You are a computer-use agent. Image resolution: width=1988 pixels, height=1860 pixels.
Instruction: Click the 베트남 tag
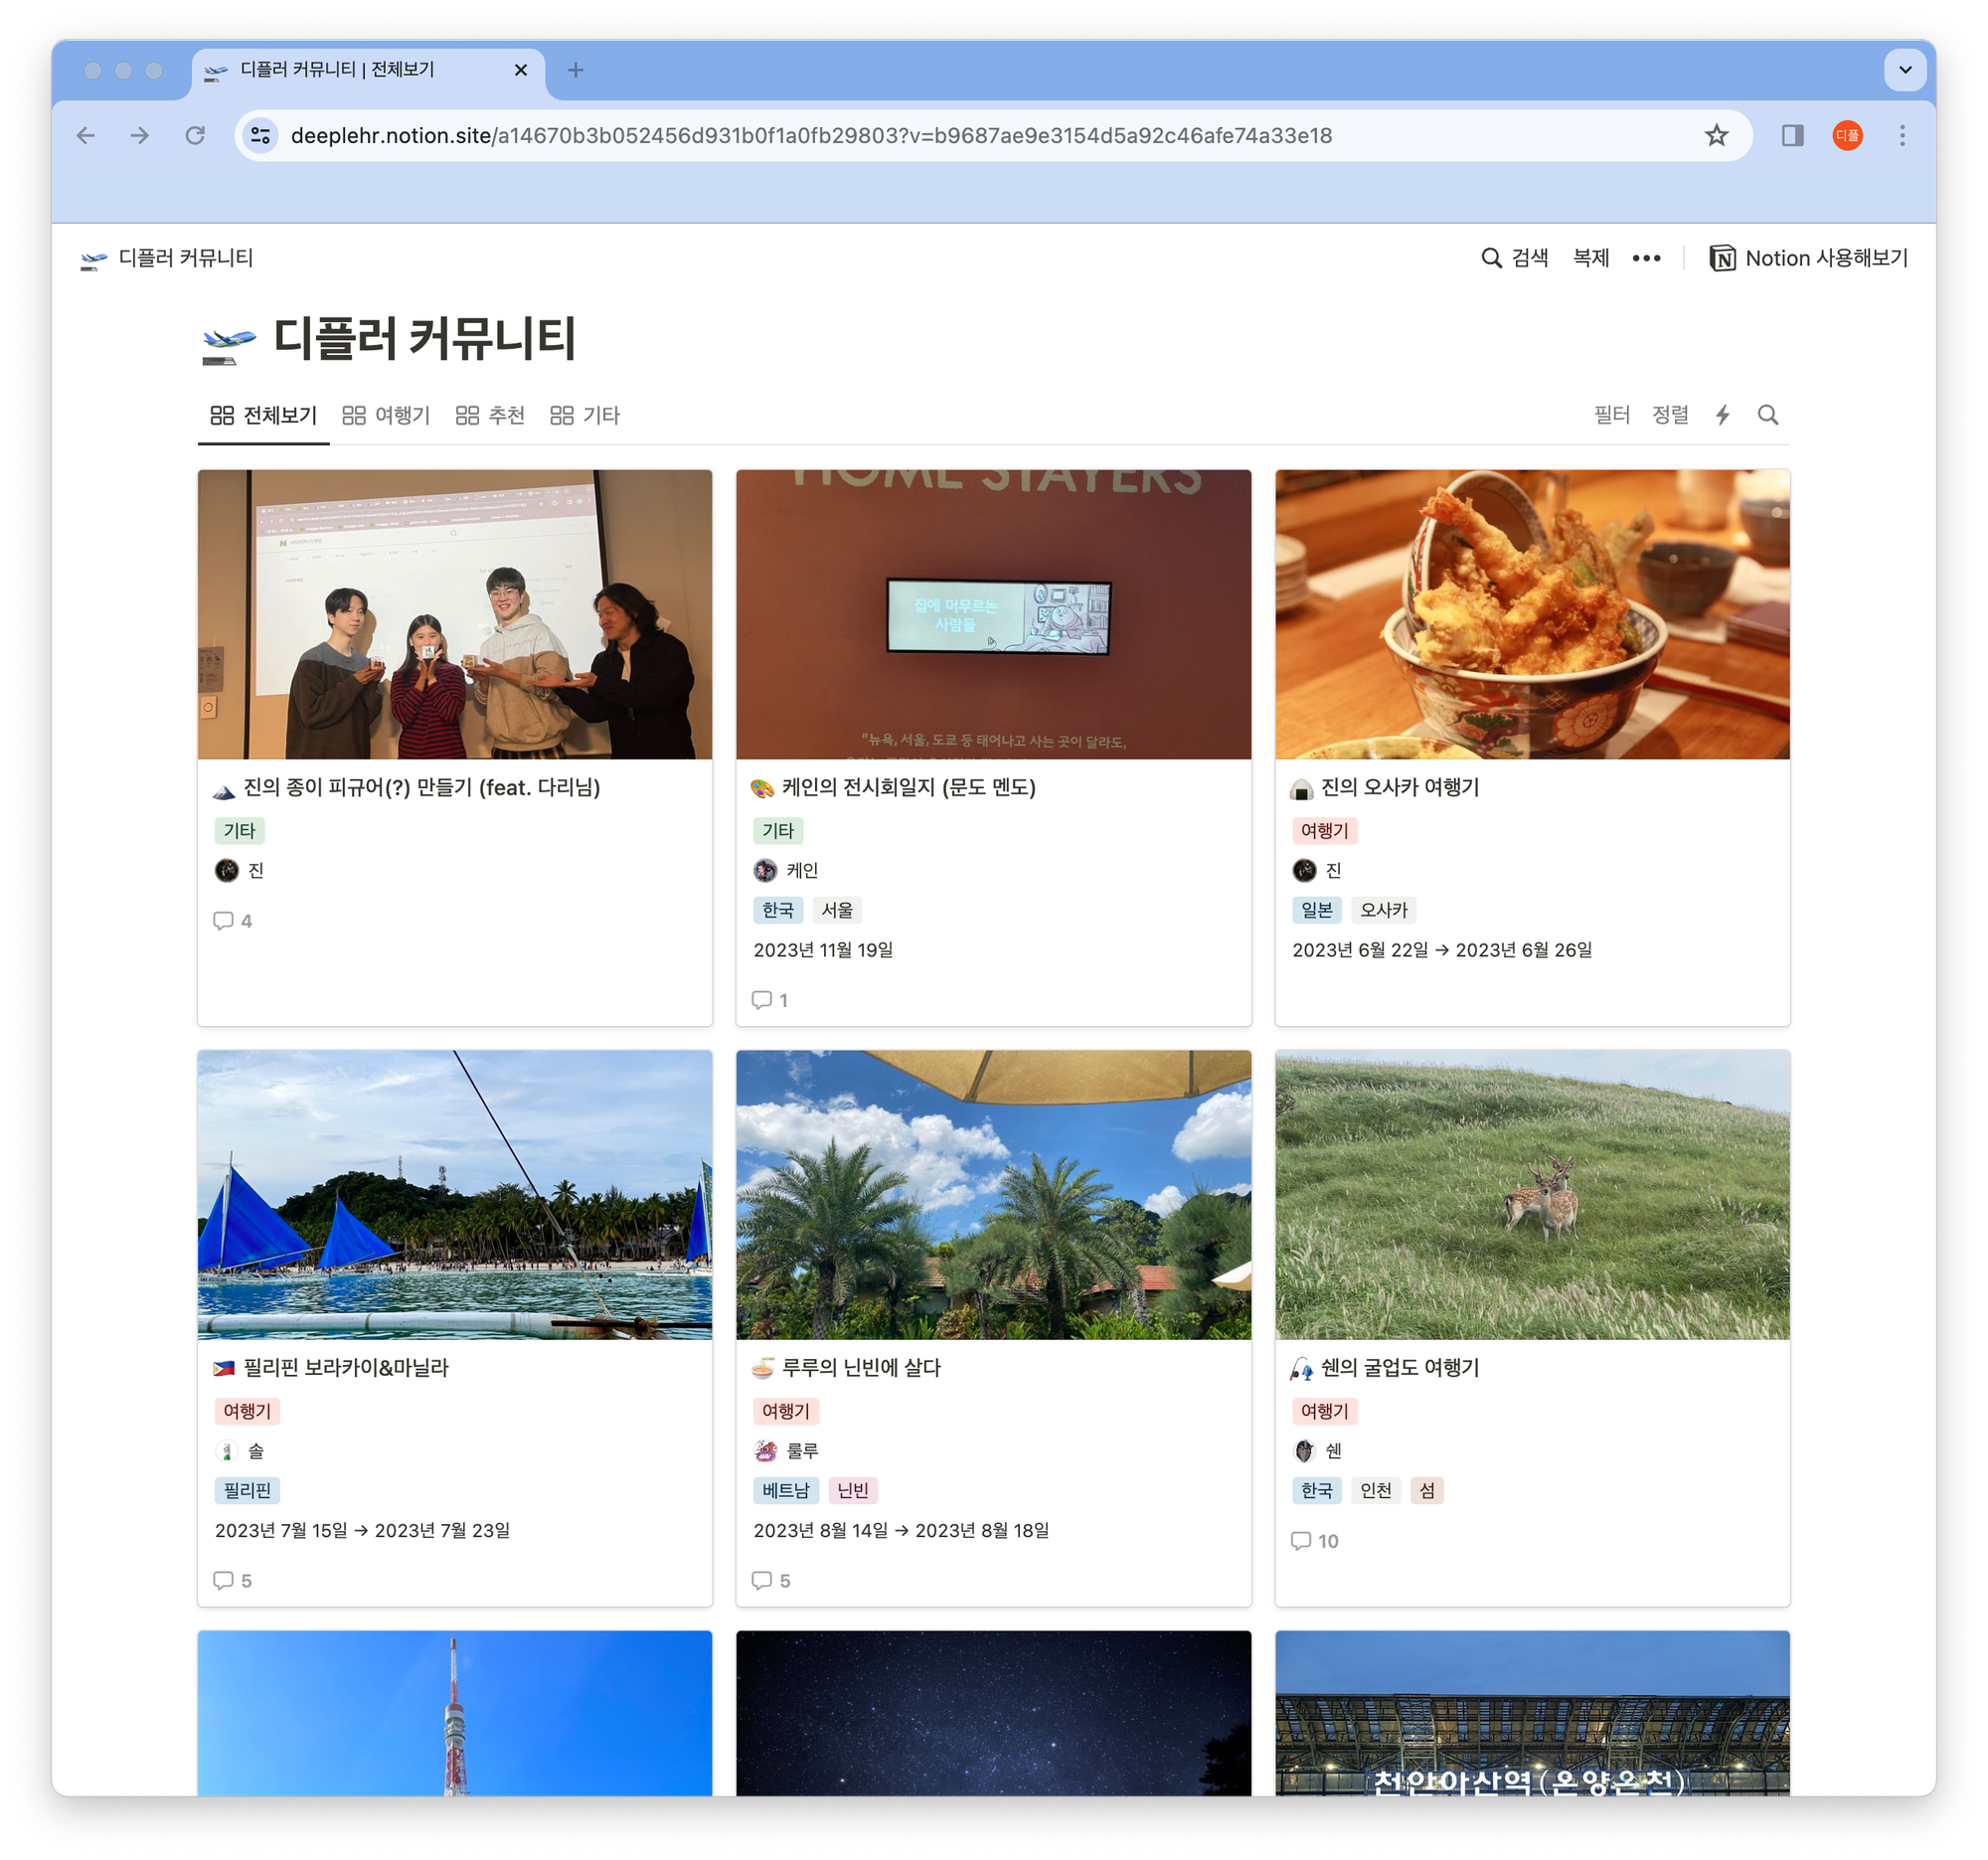[785, 1491]
